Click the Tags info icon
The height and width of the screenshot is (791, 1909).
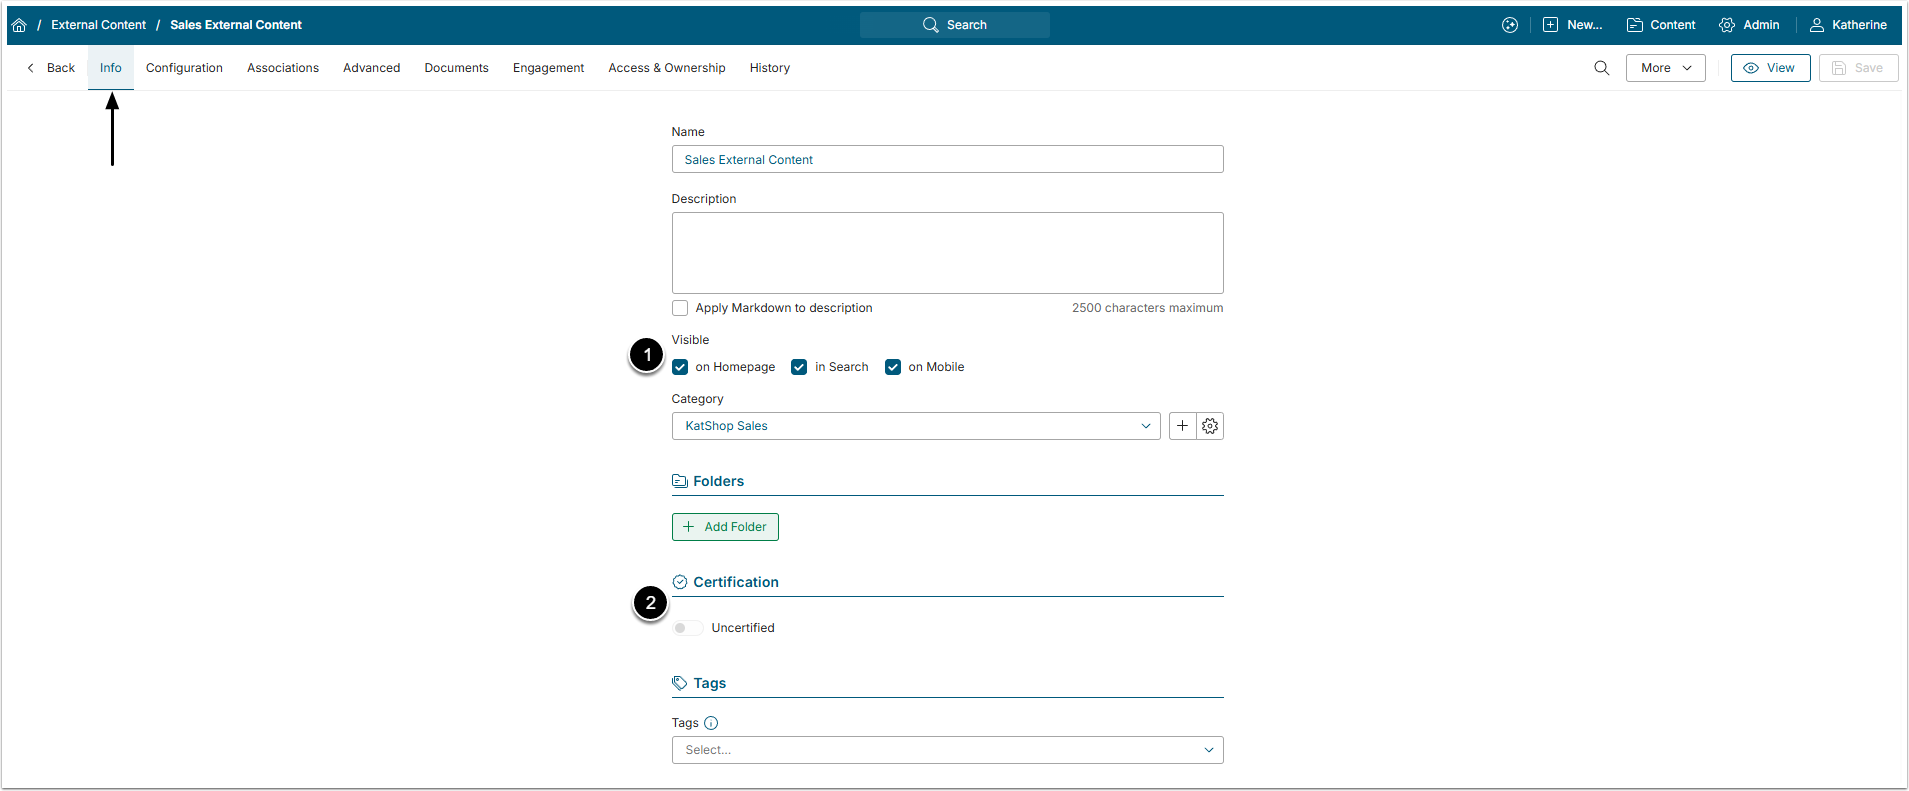(x=711, y=723)
